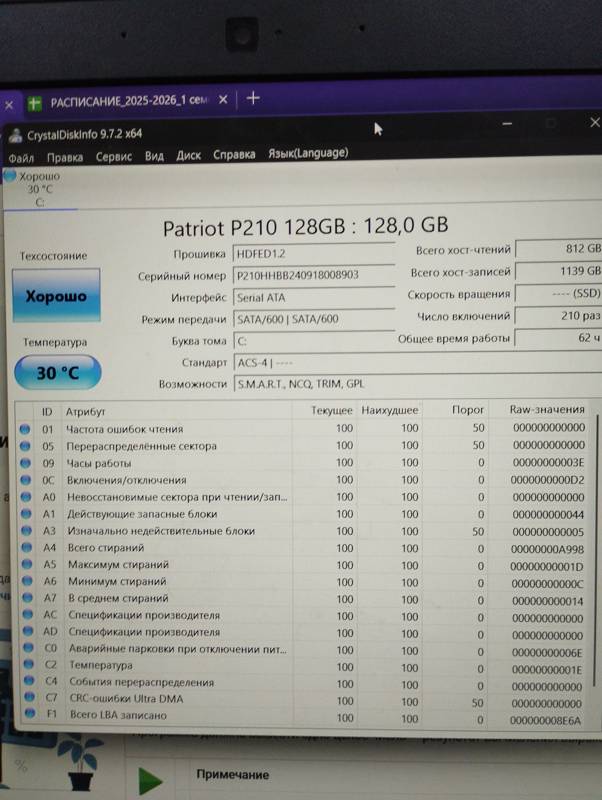This screenshot has width=602, height=800.
Task: Open the Правка menu
Action: [x=65, y=156]
